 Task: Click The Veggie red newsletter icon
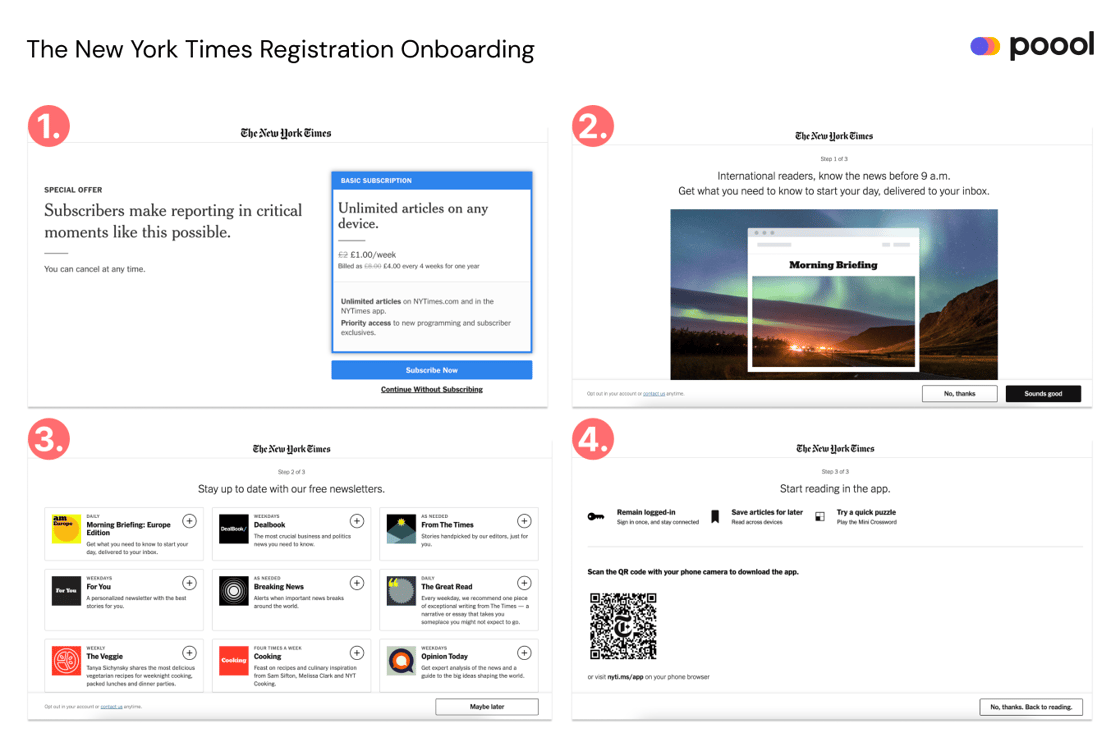pos(66,661)
